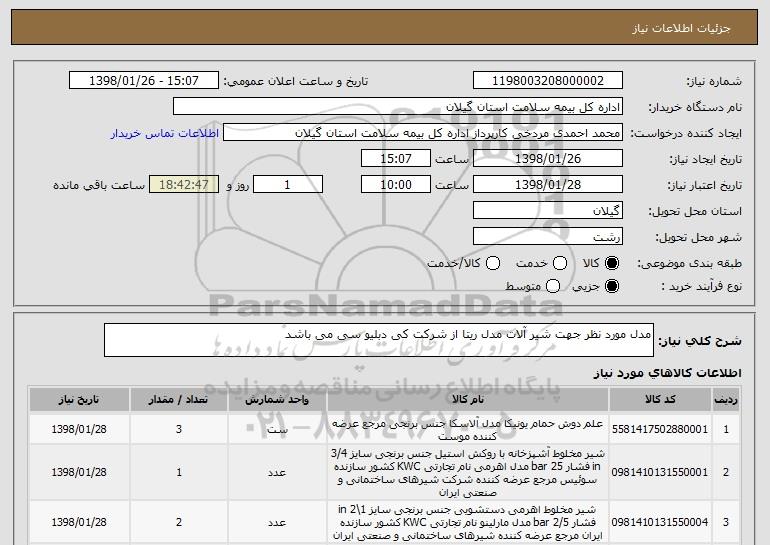Click the شماره نیاز field 1198003208000002
This screenshot has height=545, width=770.
pyautogui.click(x=548, y=81)
